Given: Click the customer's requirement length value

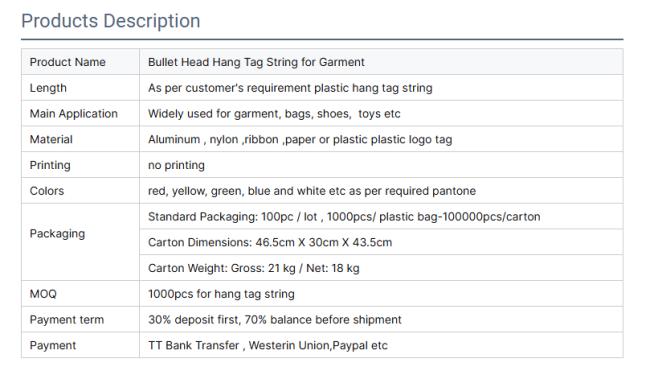Looking at the screenshot, I should pyautogui.click(x=290, y=88).
